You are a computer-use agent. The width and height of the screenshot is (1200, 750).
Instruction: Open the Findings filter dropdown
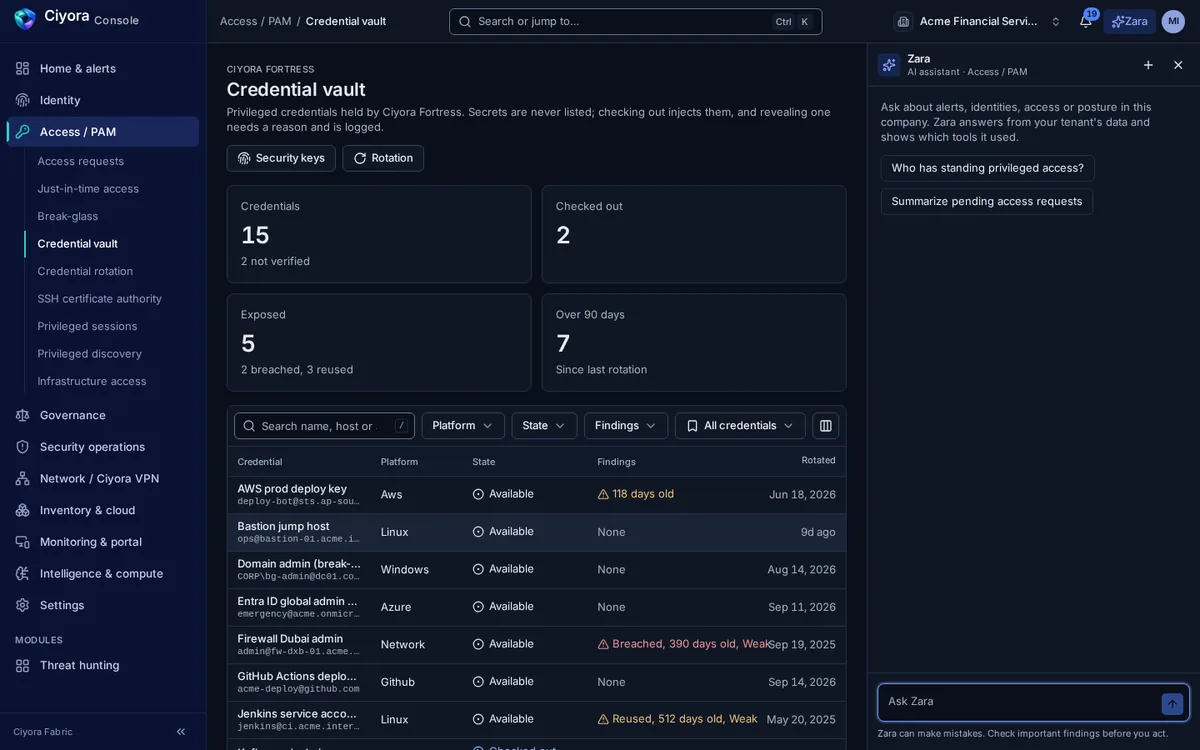[x=626, y=426]
